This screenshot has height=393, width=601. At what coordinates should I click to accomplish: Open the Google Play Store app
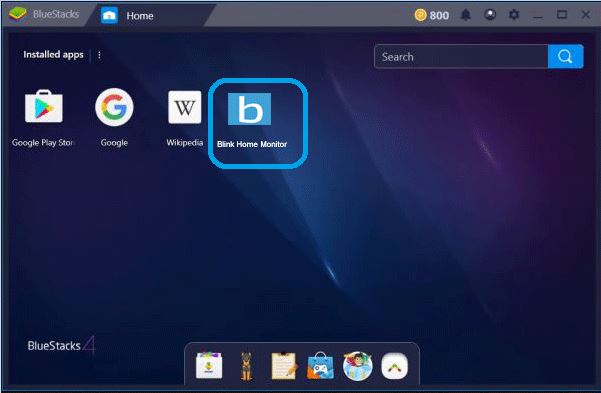(x=43, y=107)
